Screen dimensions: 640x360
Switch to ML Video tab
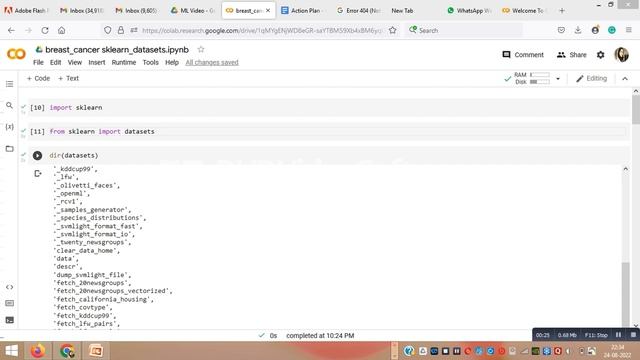pyautogui.click(x=193, y=11)
